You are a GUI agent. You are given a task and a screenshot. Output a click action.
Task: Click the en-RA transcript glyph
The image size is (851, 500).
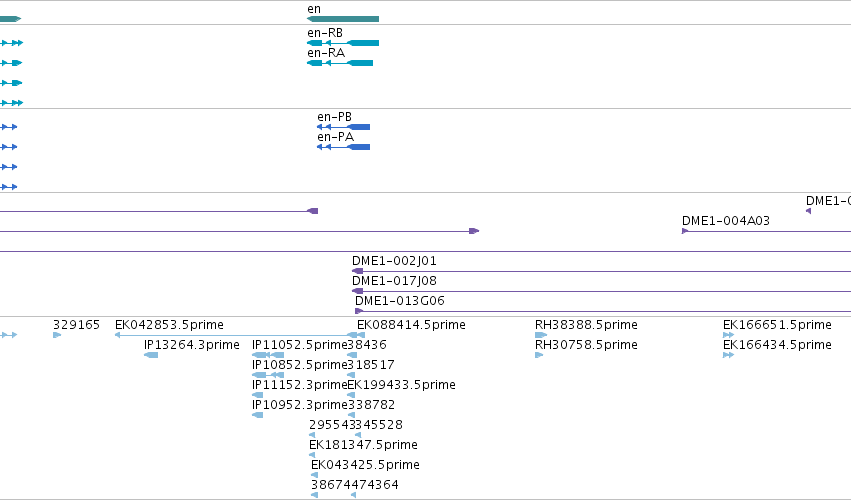pos(340,63)
